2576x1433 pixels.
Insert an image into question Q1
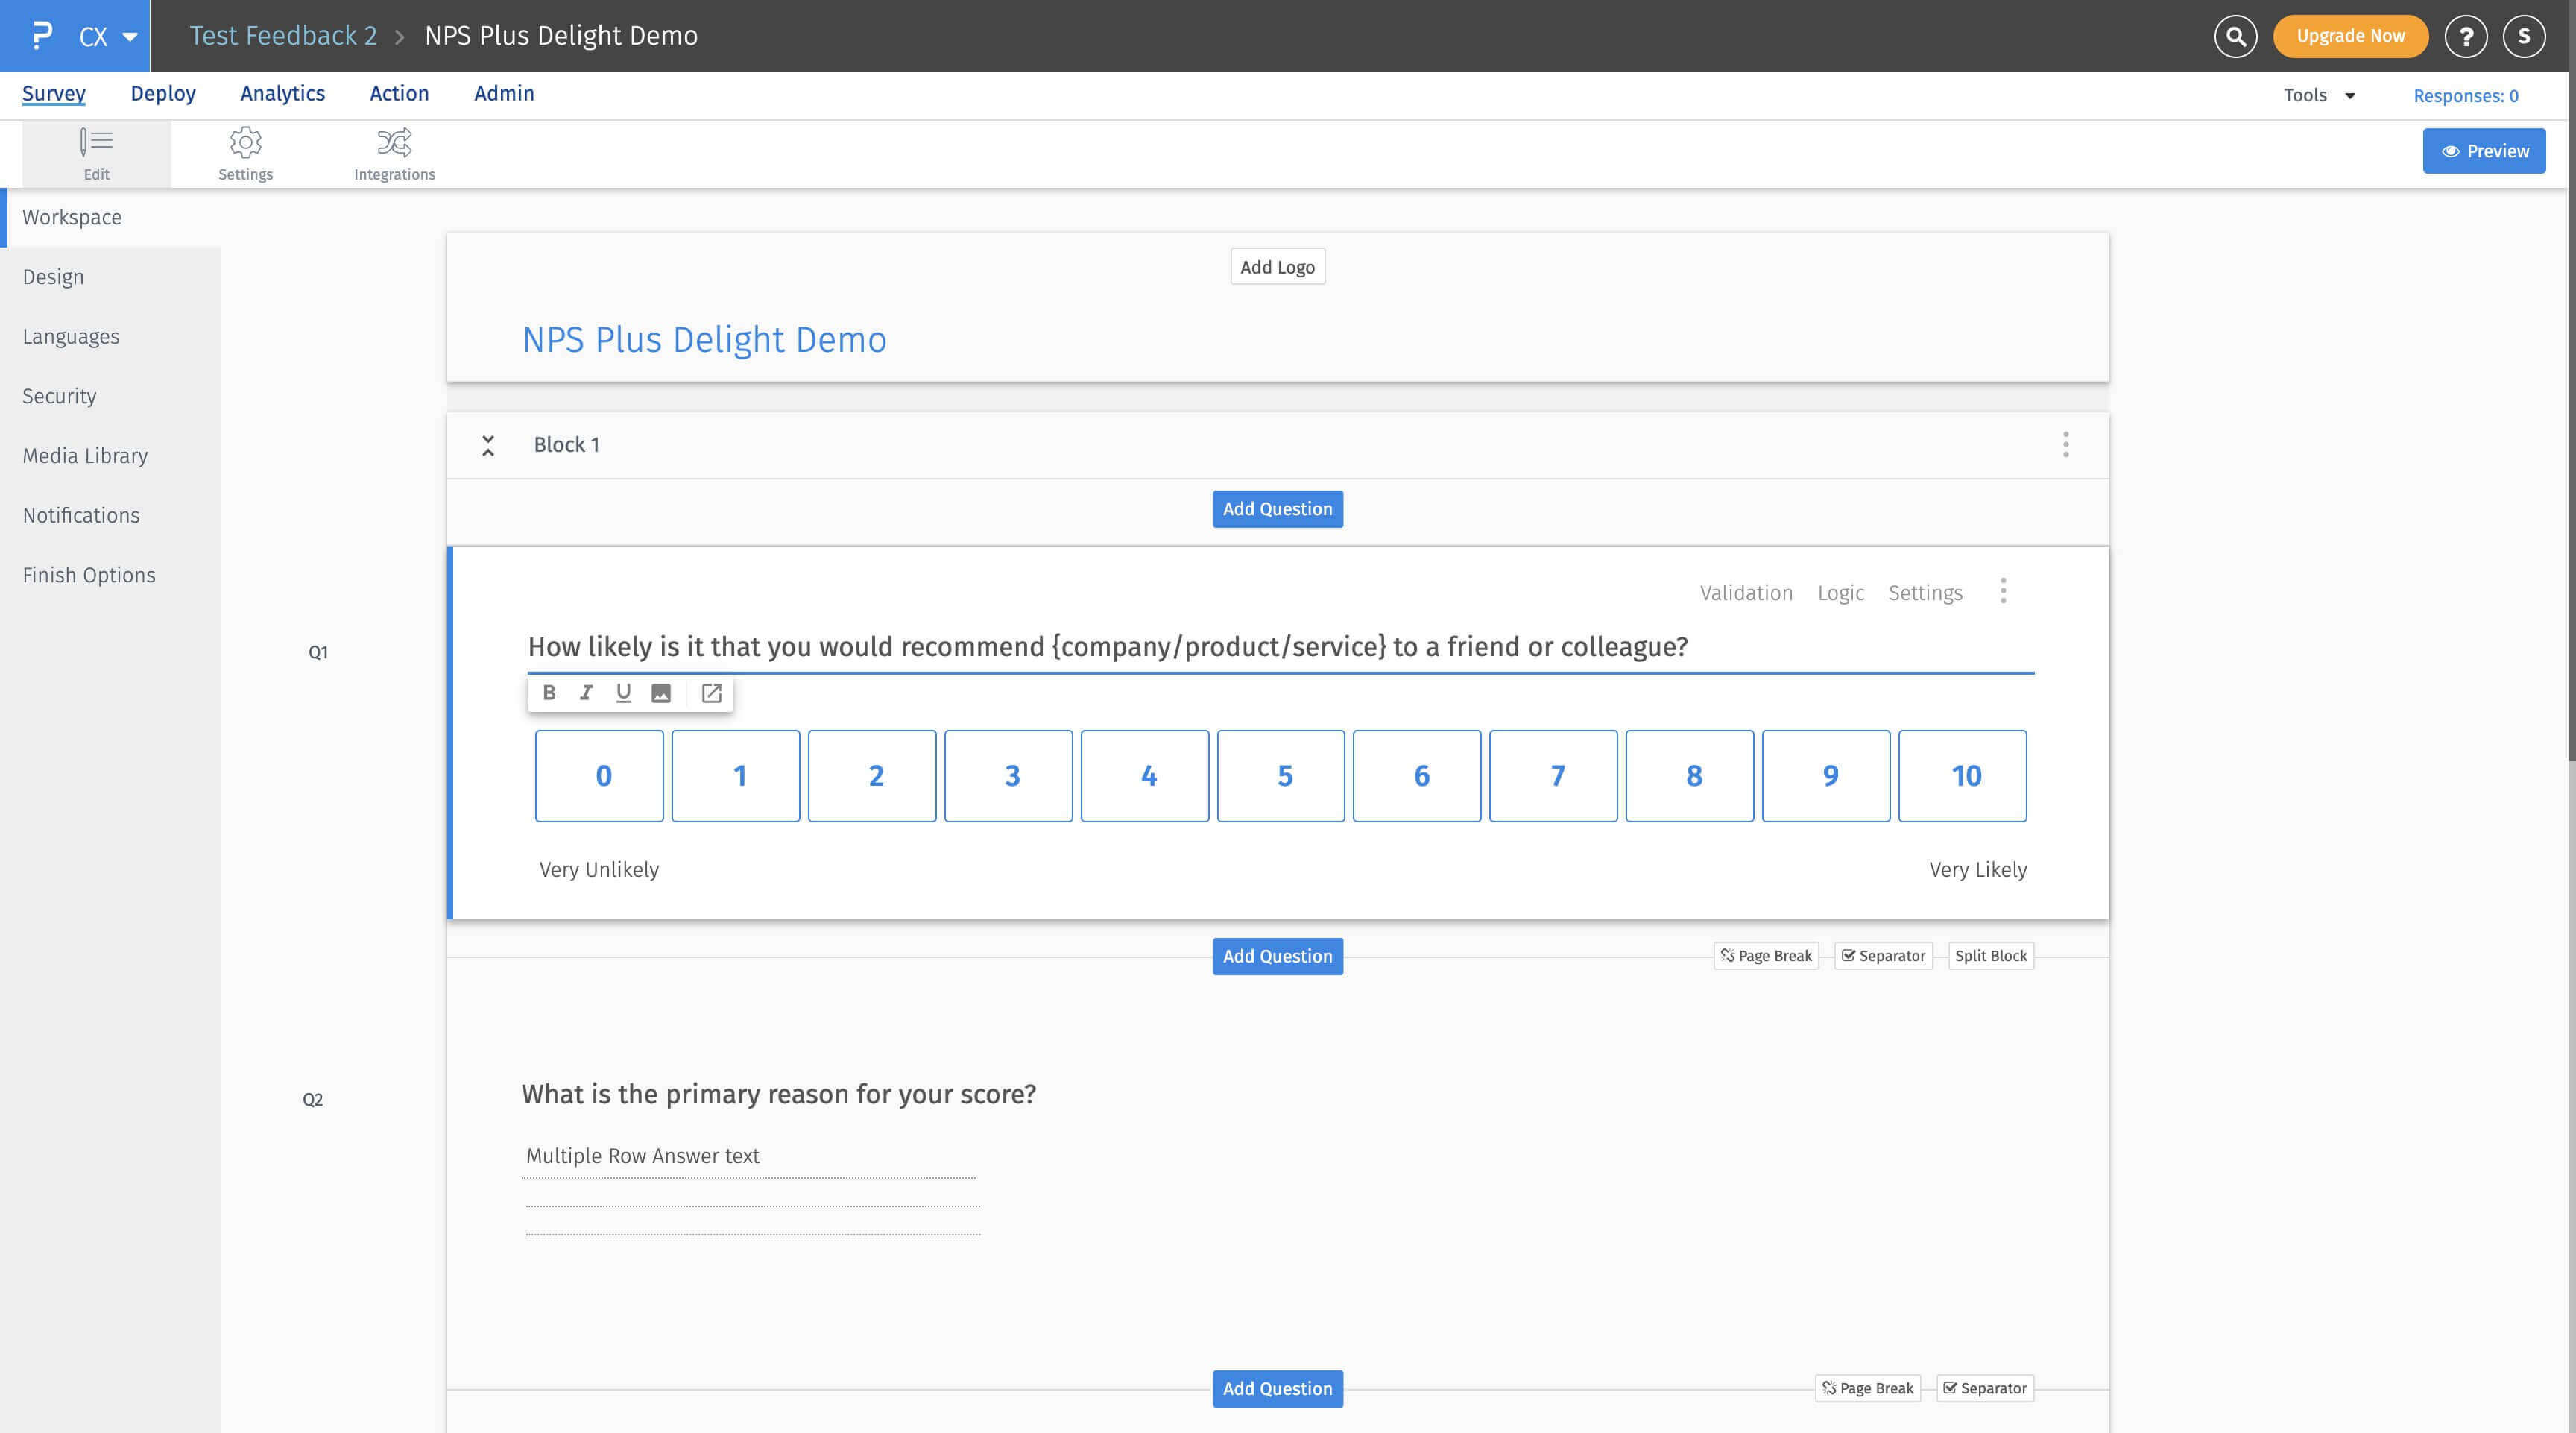[x=660, y=692]
